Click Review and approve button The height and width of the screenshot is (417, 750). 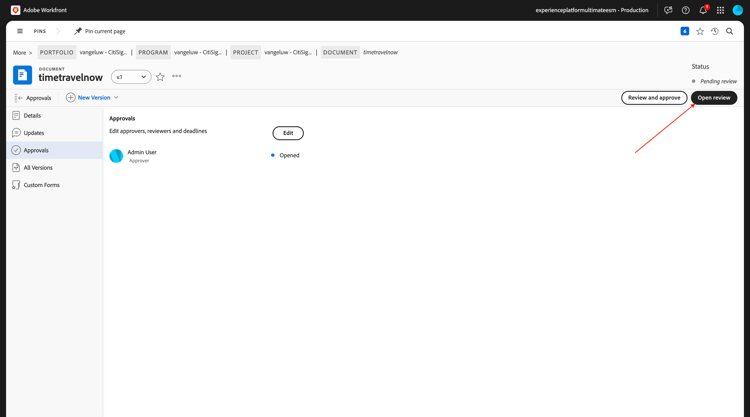coord(654,98)
